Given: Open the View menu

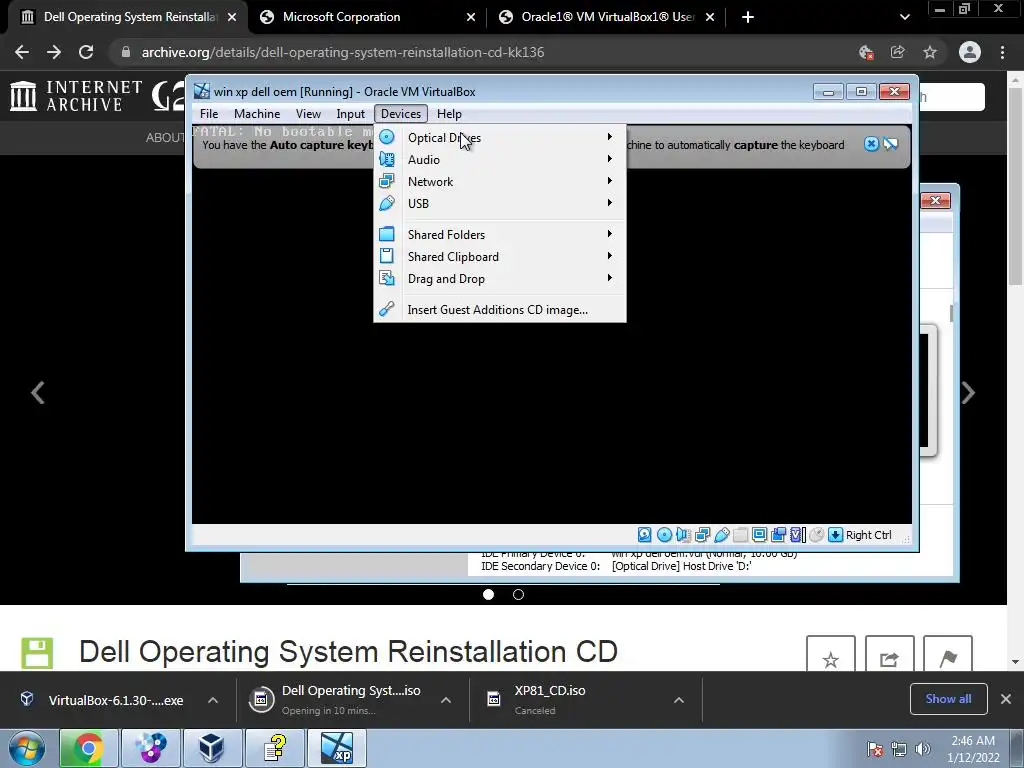Looking at the screenshot, I should [308, 114].
